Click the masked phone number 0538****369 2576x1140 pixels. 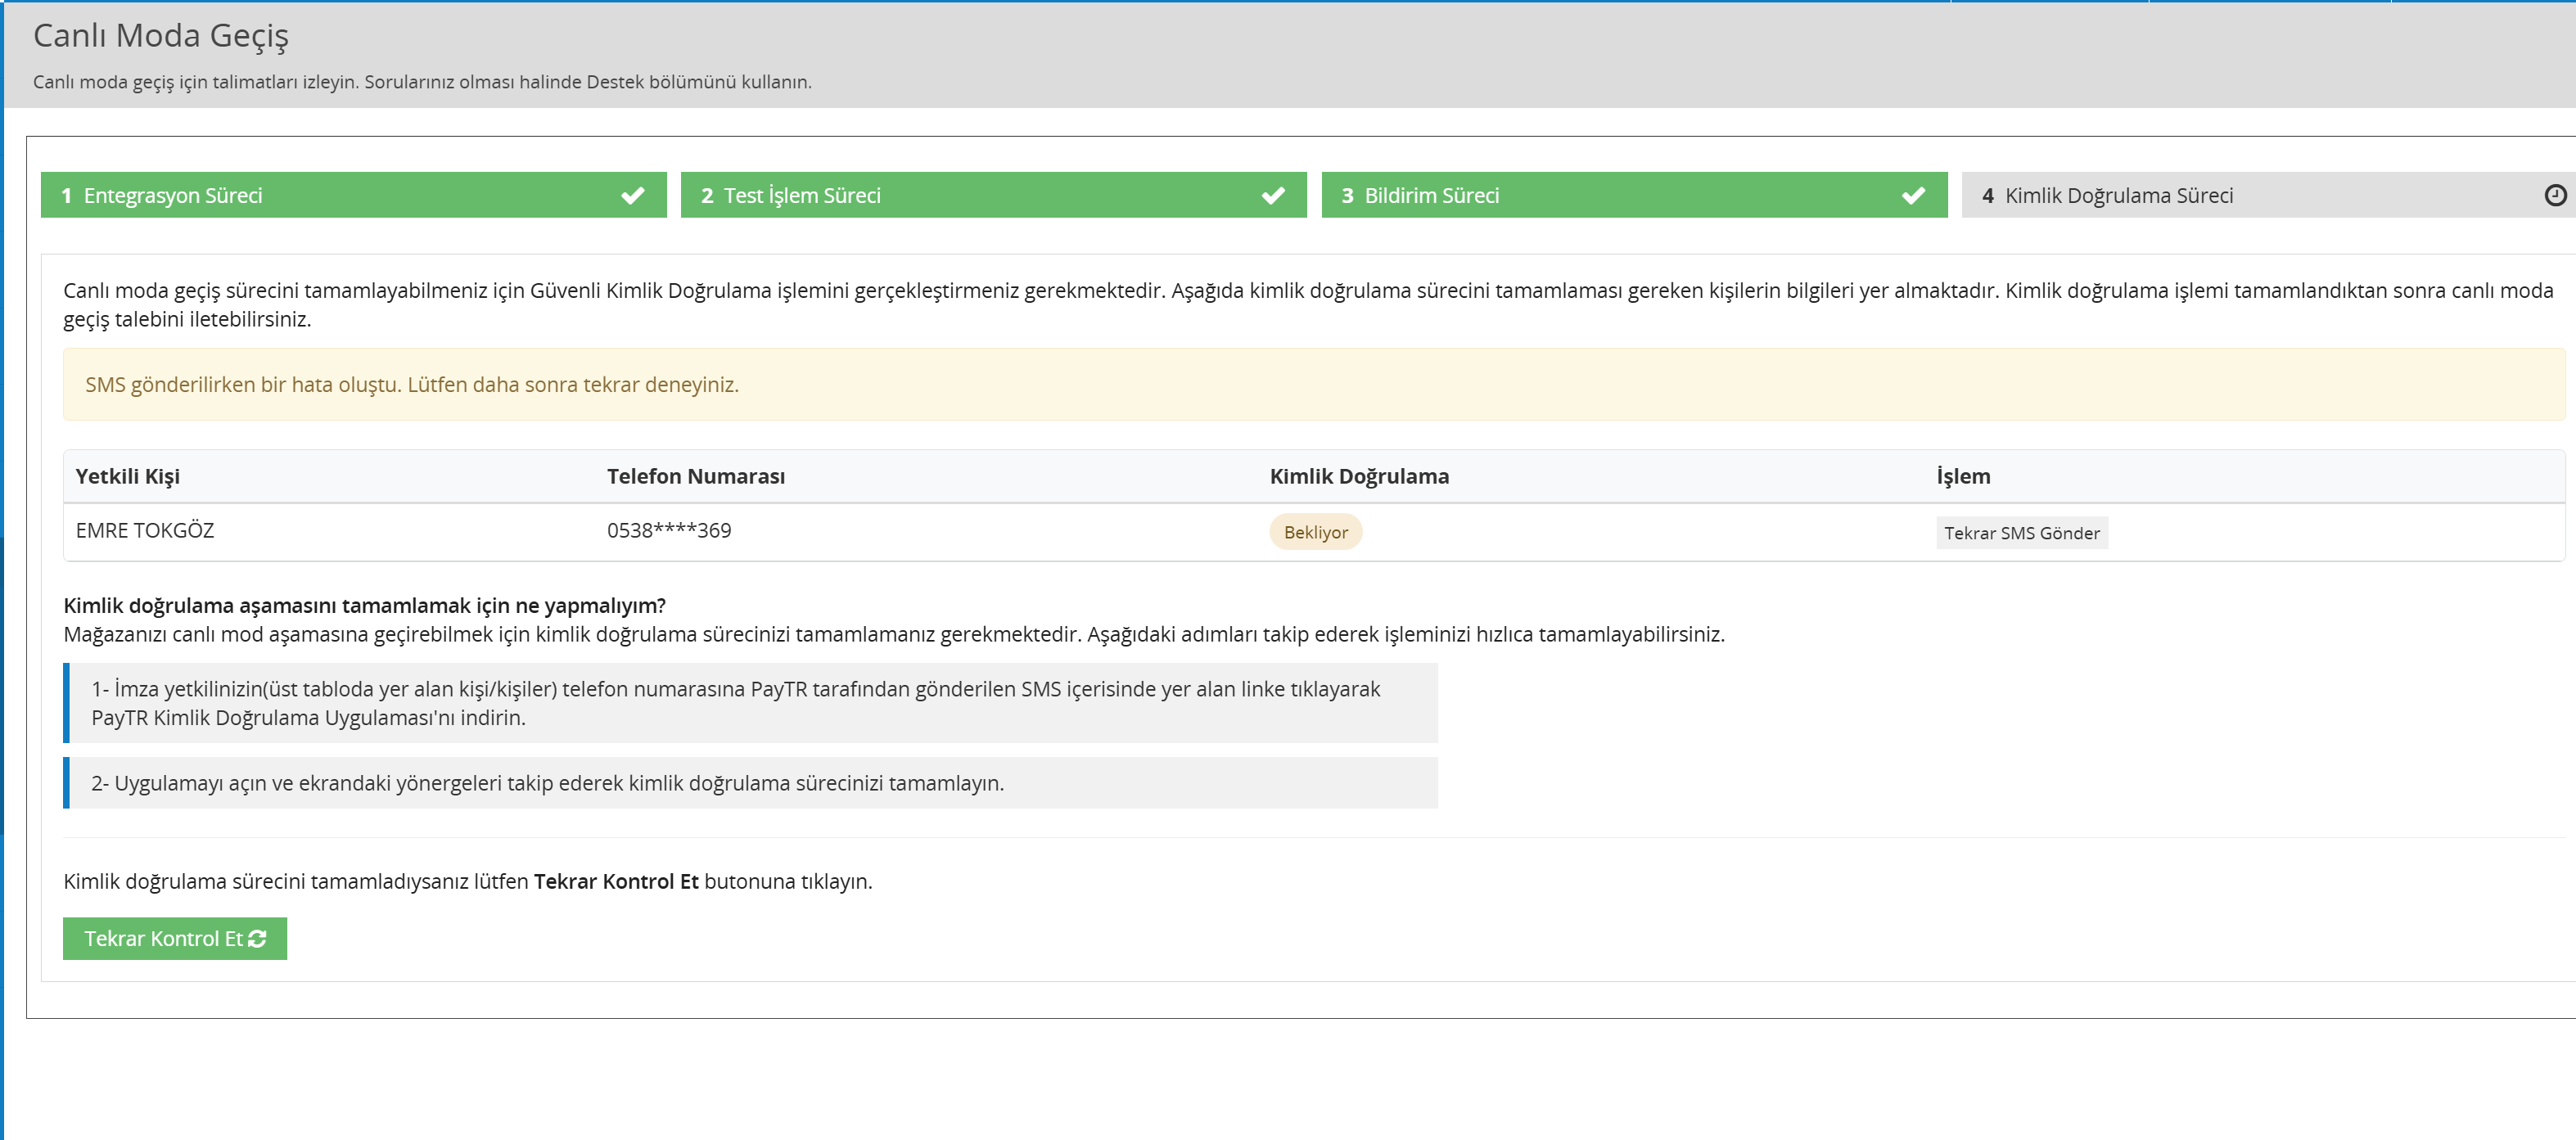click(669, 531)
